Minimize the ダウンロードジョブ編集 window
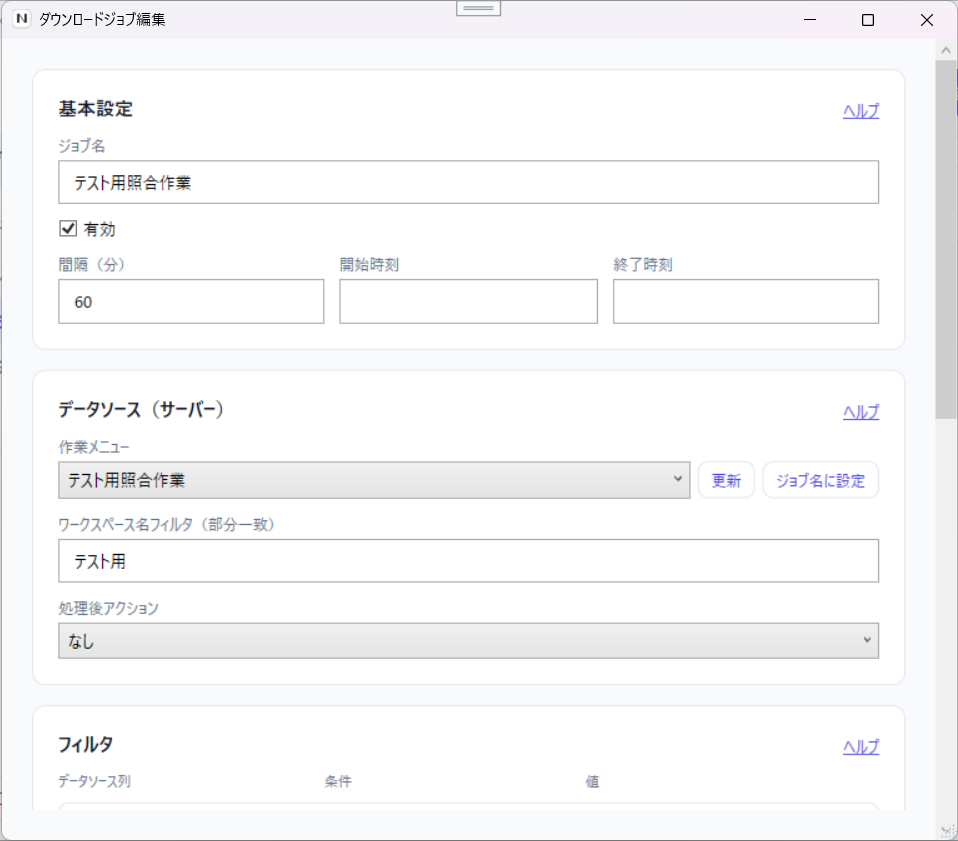 810,20
